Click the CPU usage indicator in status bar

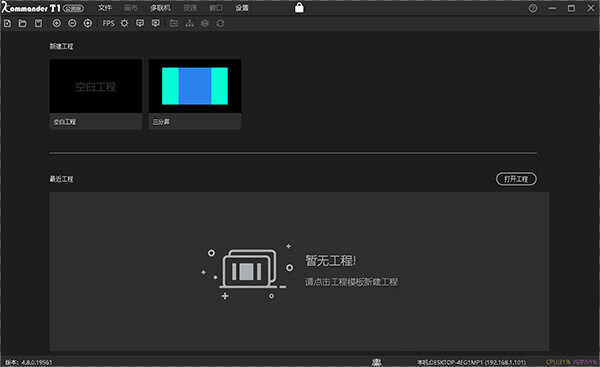point(559,362)
